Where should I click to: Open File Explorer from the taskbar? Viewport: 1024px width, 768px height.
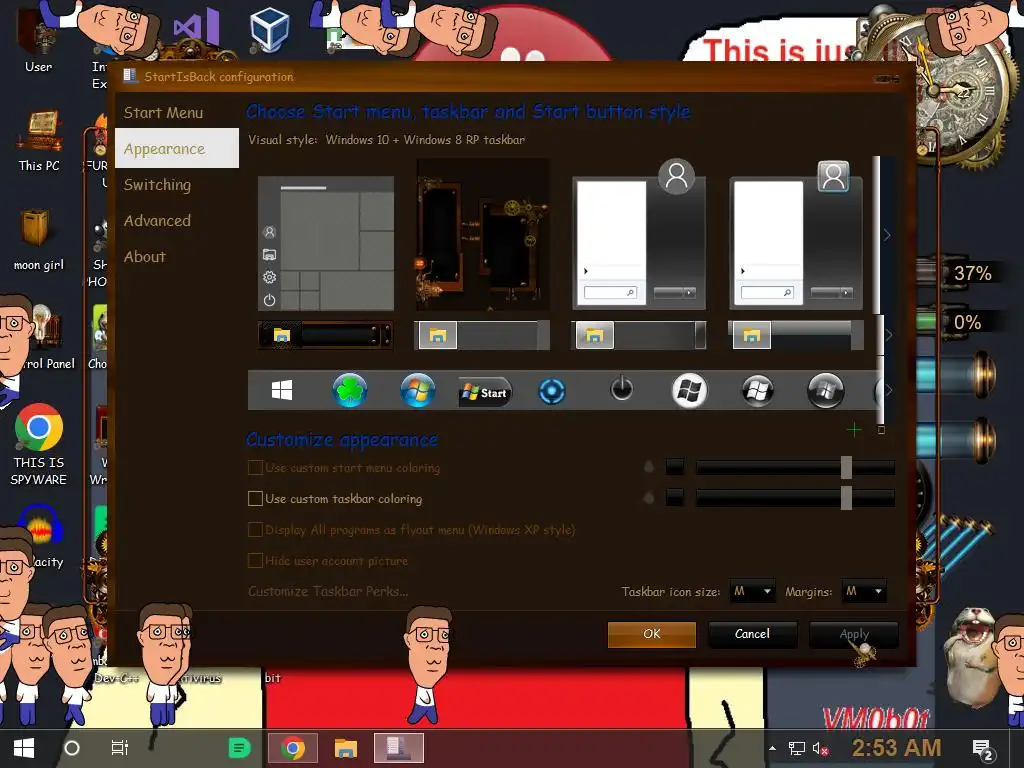(345, 748)
